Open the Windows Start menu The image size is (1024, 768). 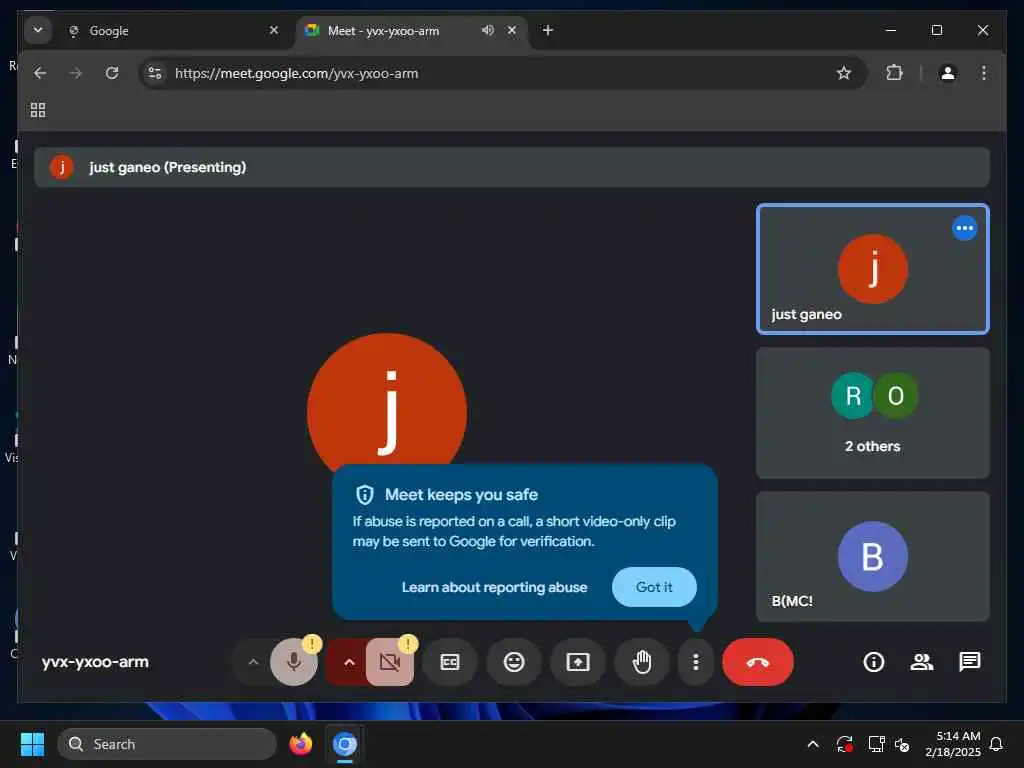[33, 744]
